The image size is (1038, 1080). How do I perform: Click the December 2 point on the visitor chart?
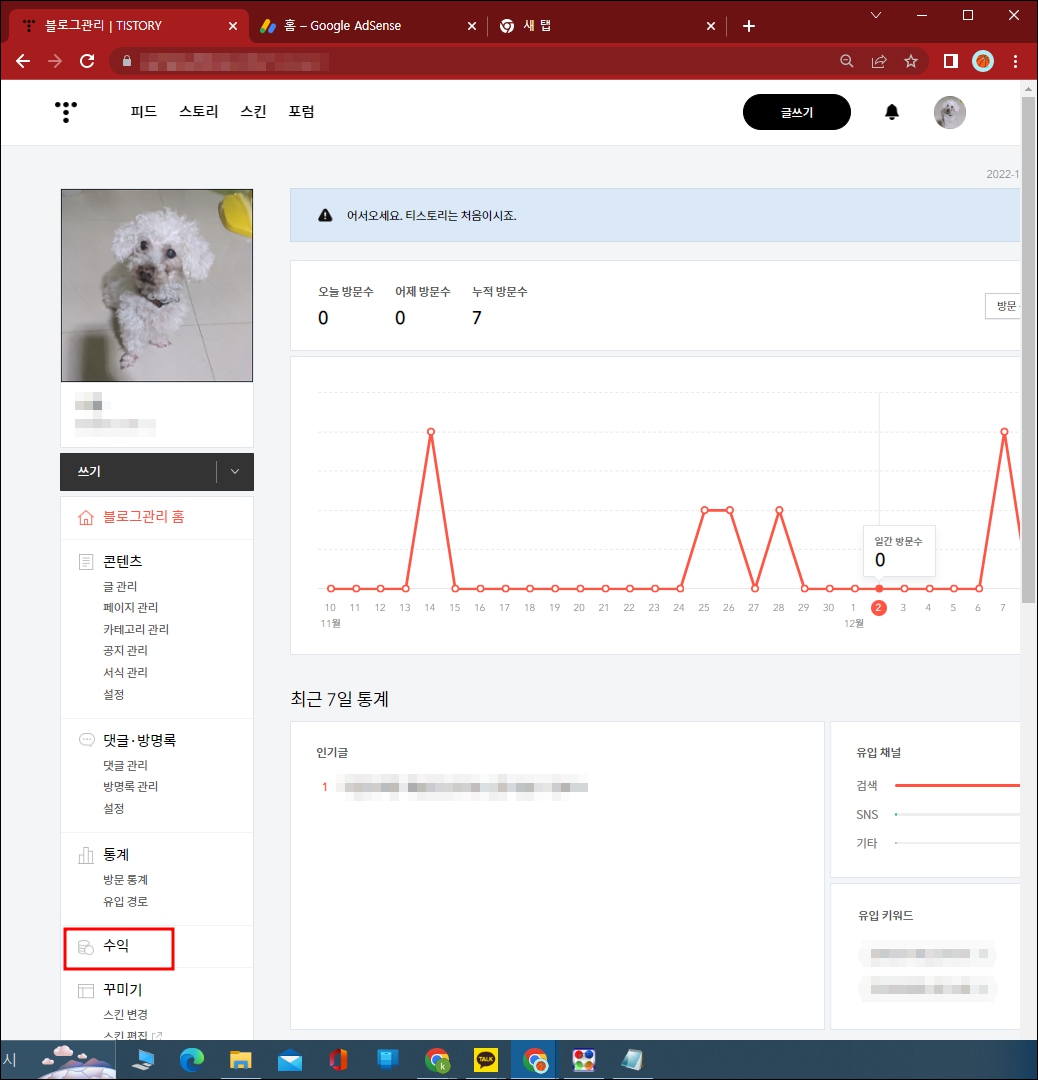pos(878,586)
